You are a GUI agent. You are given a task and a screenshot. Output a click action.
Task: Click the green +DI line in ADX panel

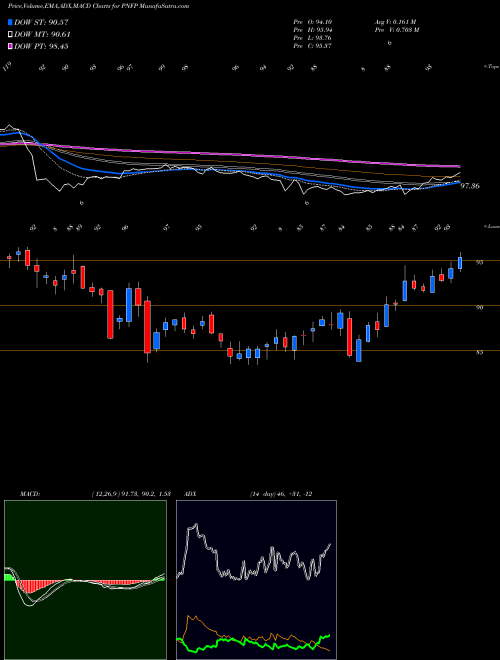[x=253, y=642]
